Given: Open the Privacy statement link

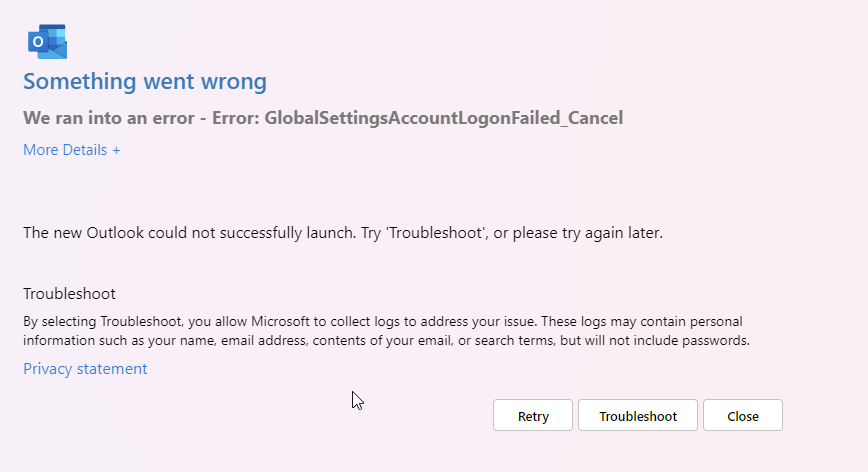Looking at the screenshot, I should (85, 369).
